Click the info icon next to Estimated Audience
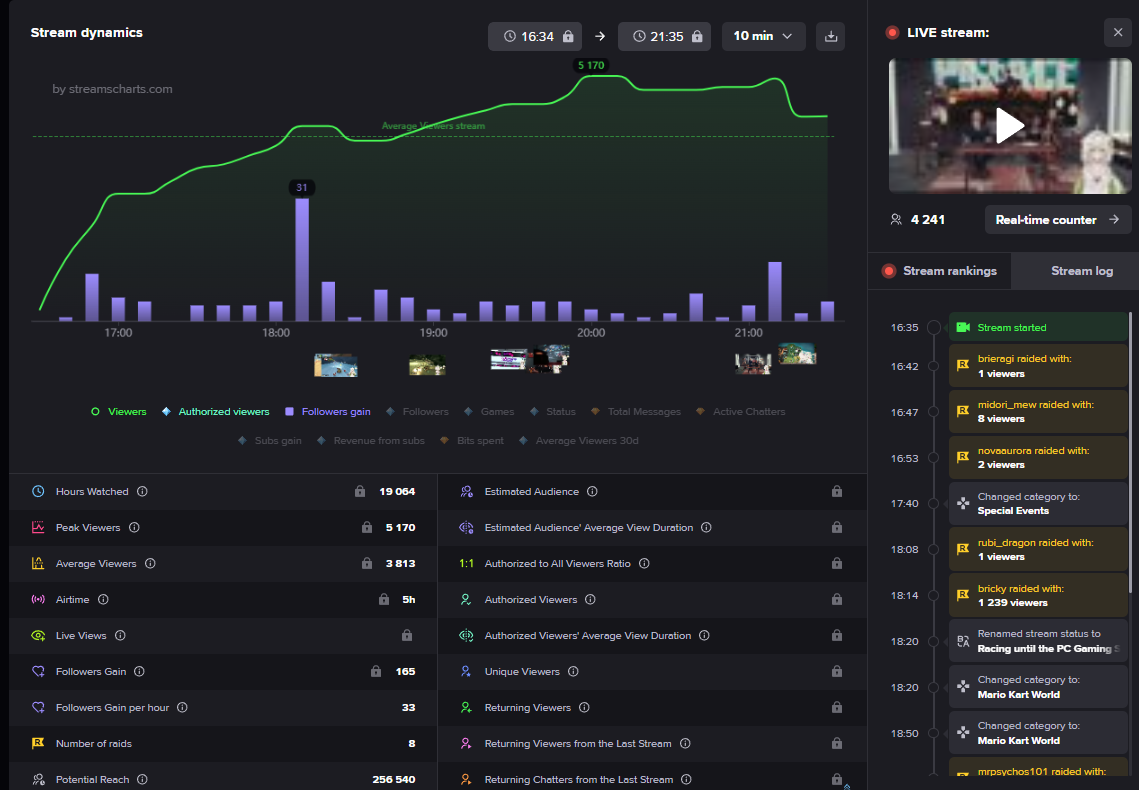Viewport: 1139px width, 790px height. (592, 492)
